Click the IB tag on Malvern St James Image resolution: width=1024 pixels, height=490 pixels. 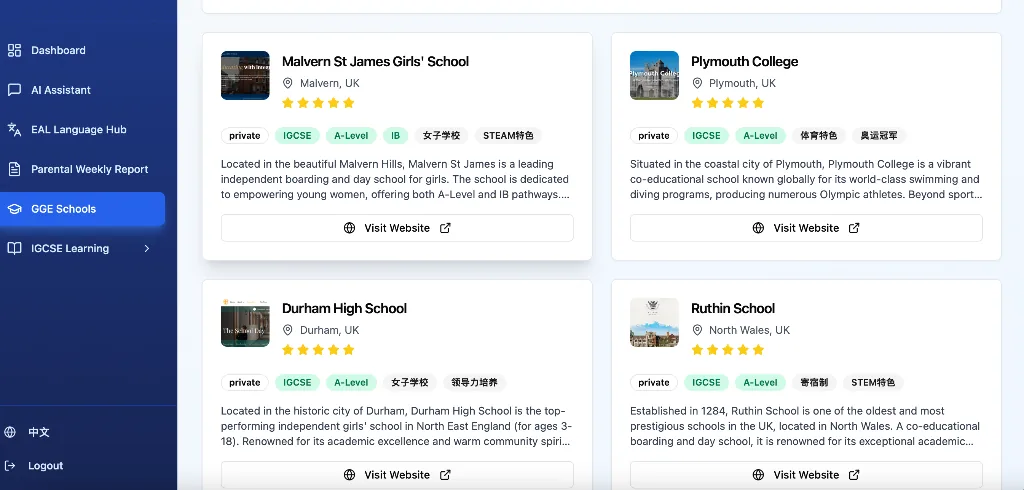click(x=395, y=136)
